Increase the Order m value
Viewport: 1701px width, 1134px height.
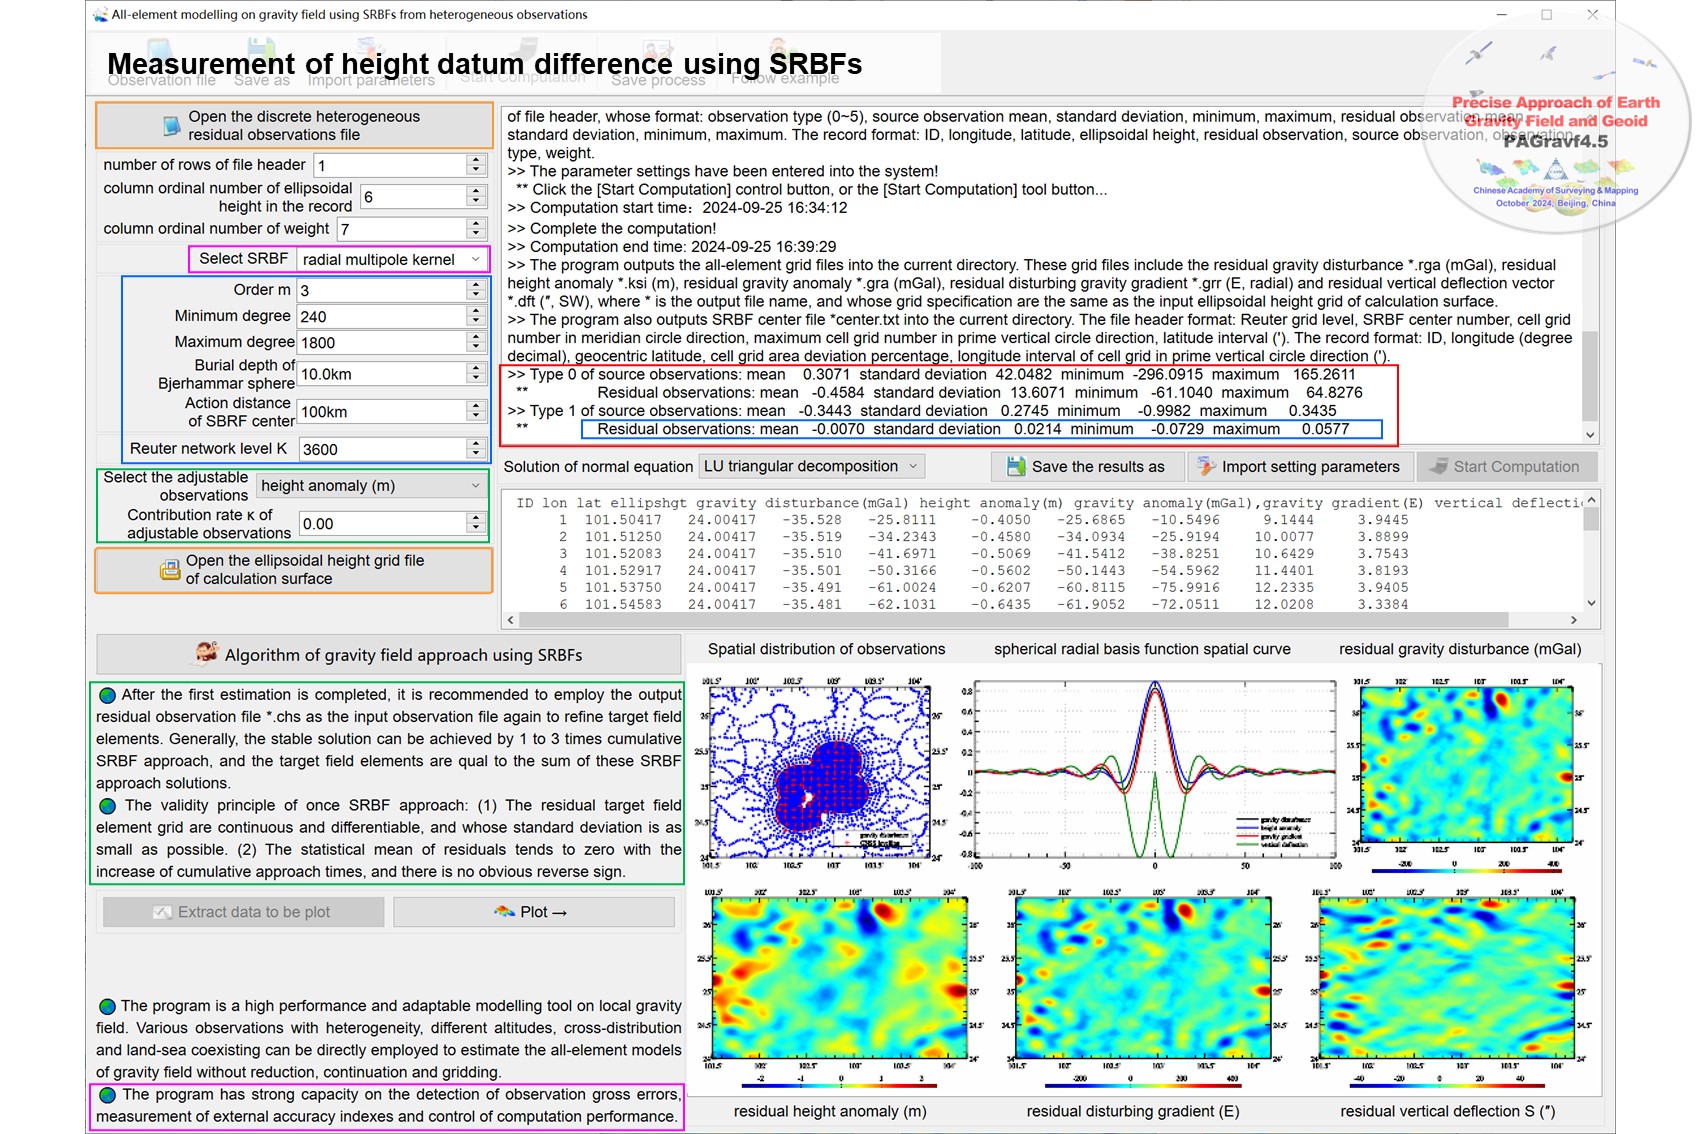(476, 285)
